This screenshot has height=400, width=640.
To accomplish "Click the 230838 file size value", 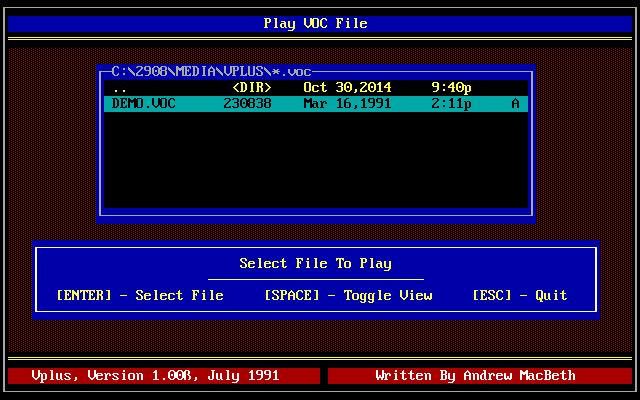I will pyautogui.click(x=247, y=104).
